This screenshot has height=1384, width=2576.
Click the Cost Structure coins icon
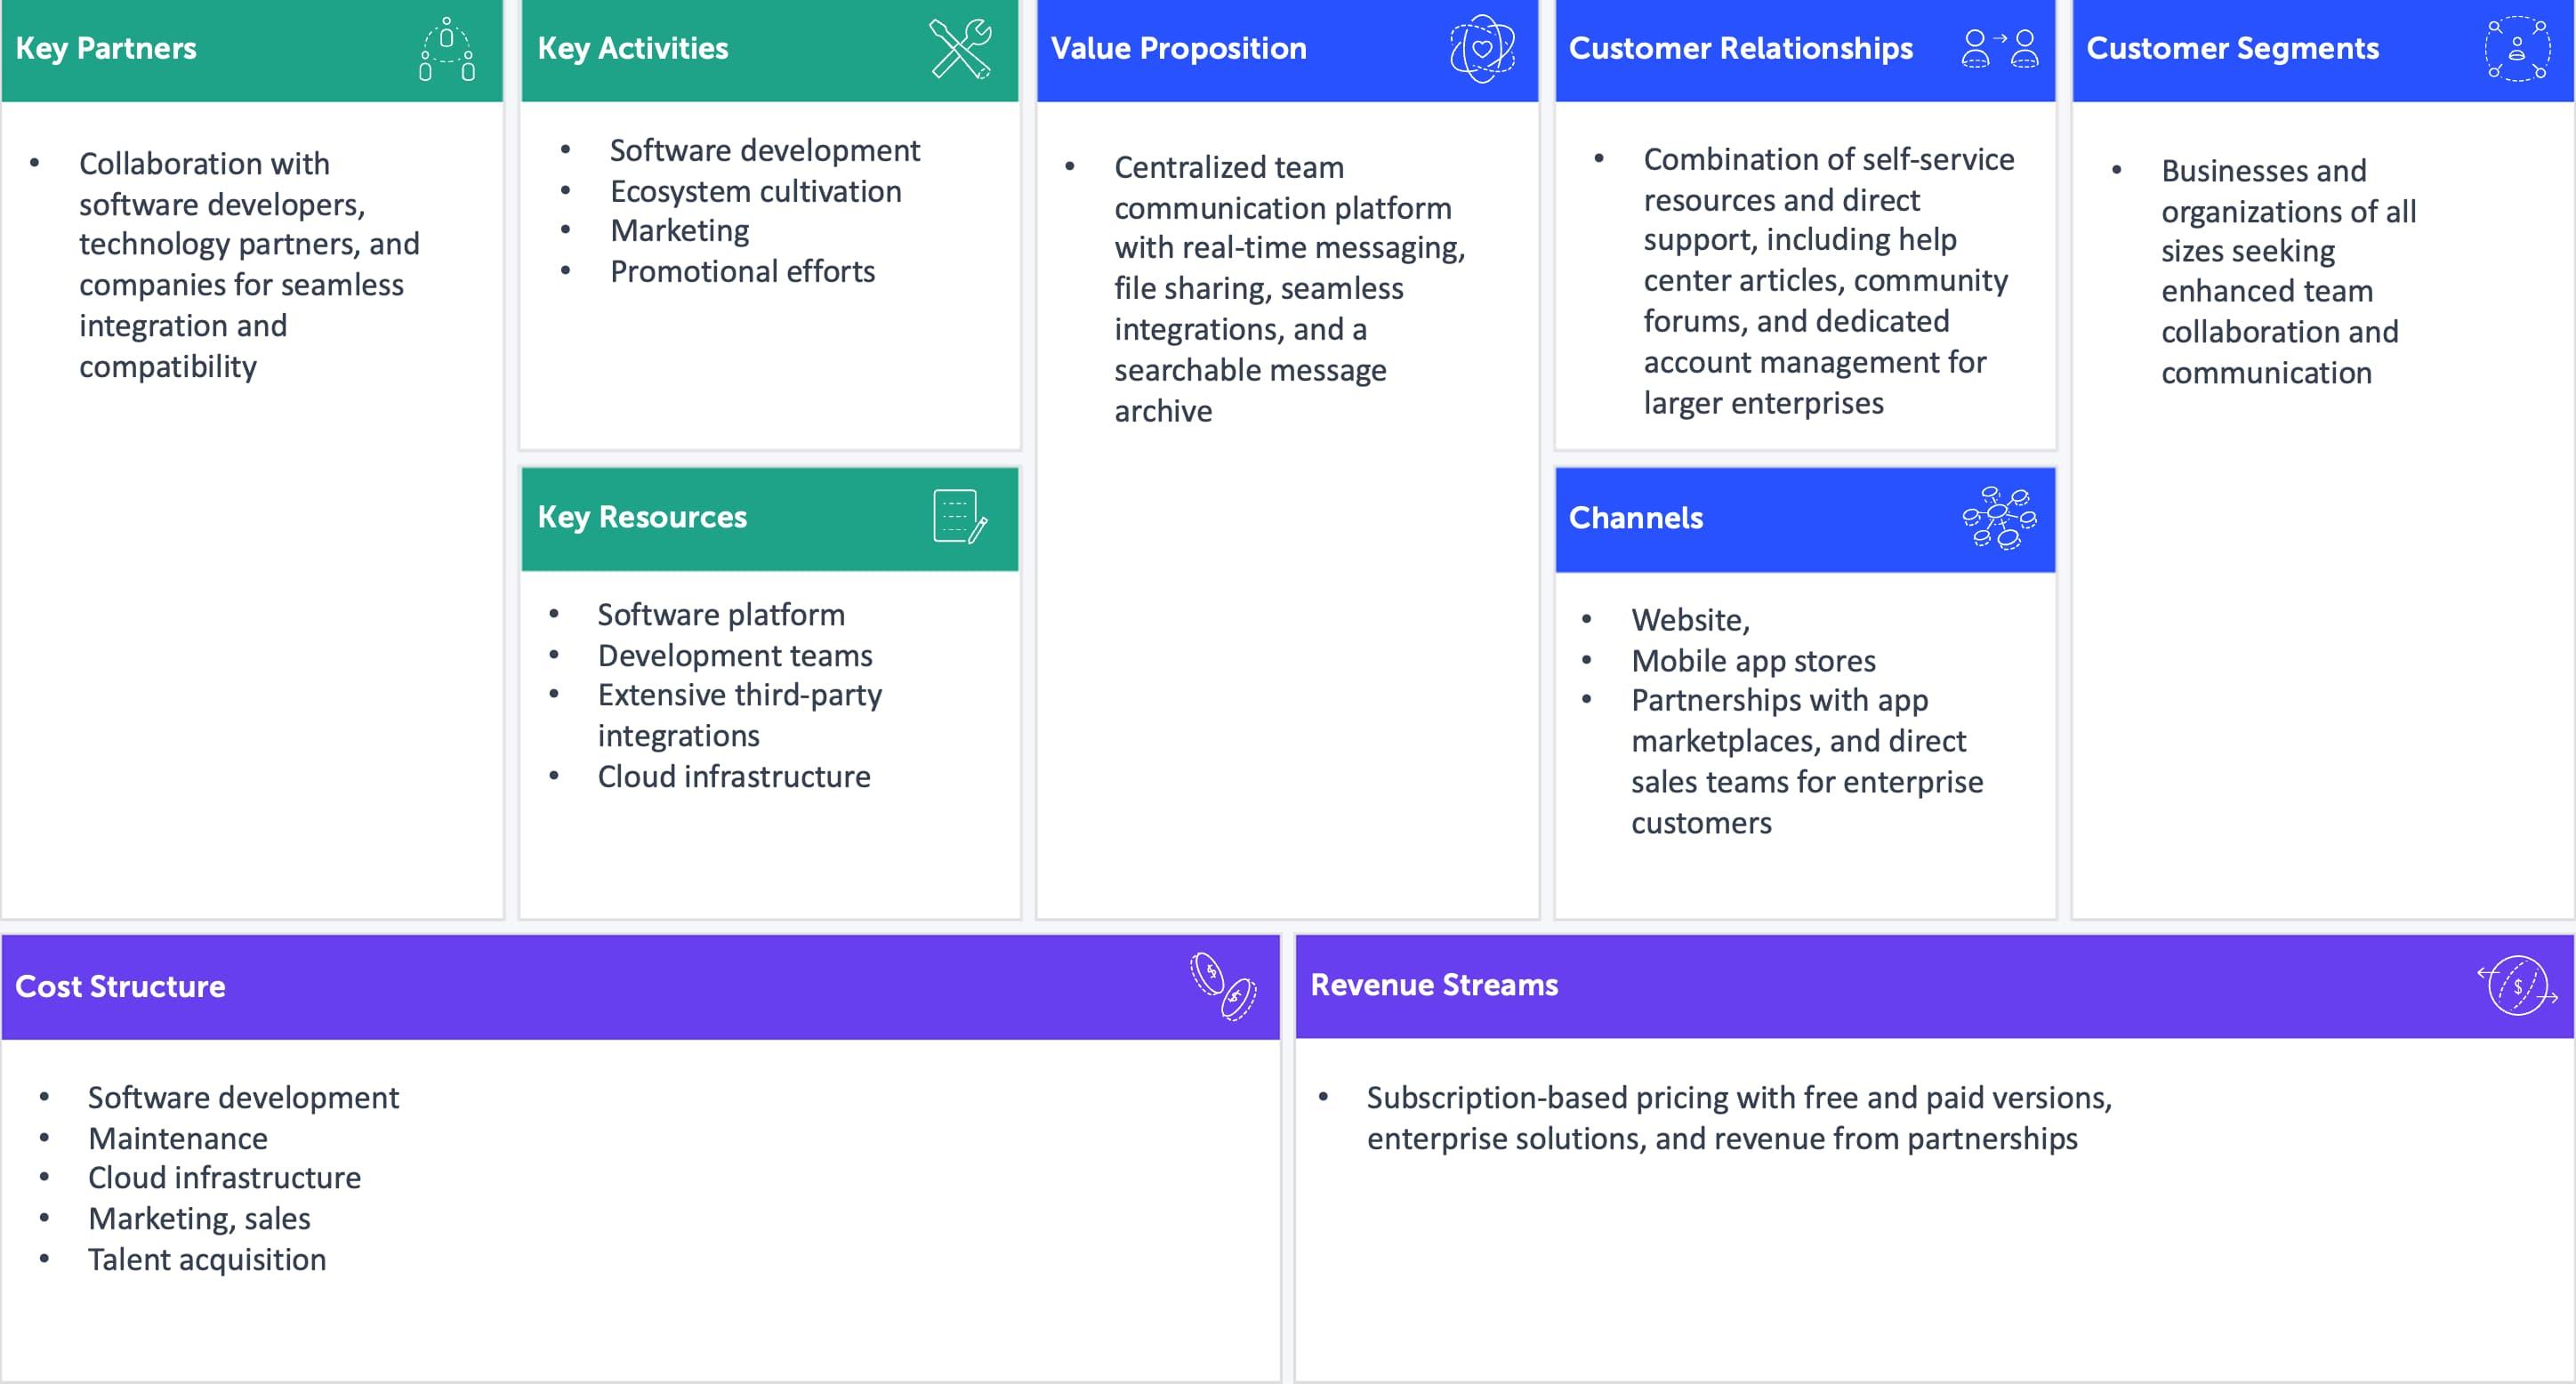tap(1222, 986)
